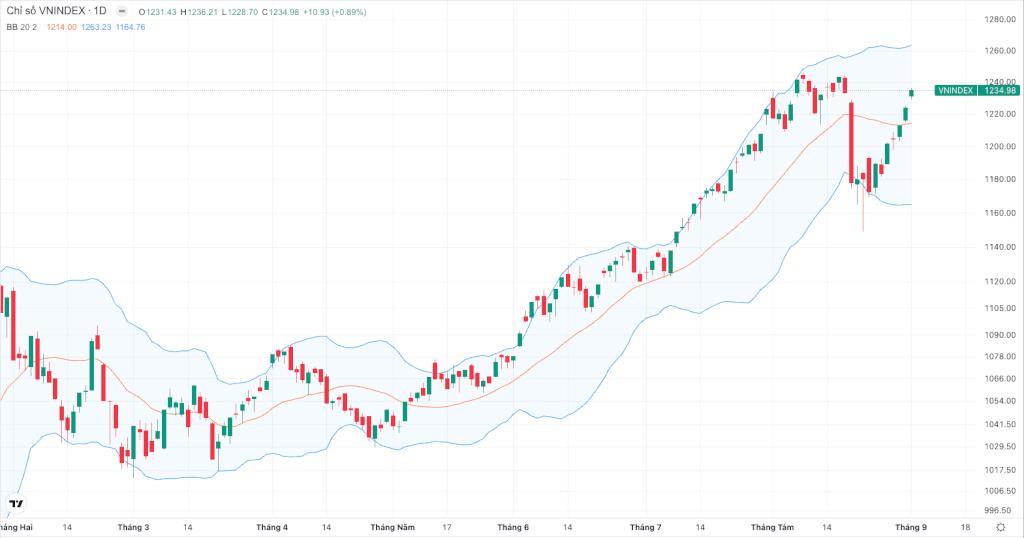Click the Tháng 9 time axis label
Viewport: 1024px width, 538px height.
(910, 528)
